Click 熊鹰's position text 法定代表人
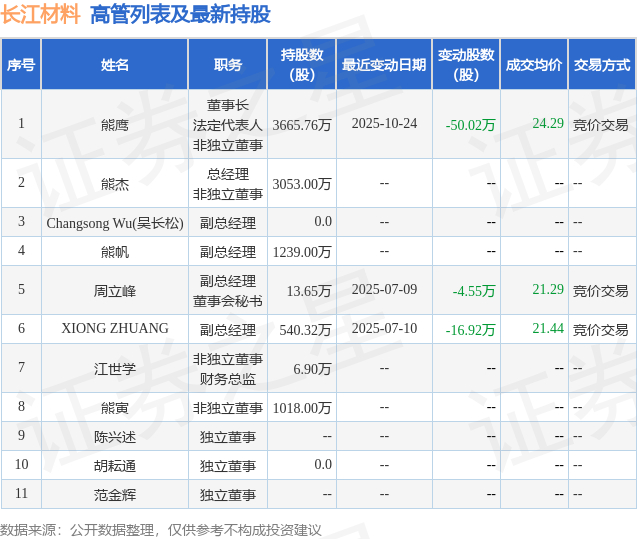 [x=228, y=125]
